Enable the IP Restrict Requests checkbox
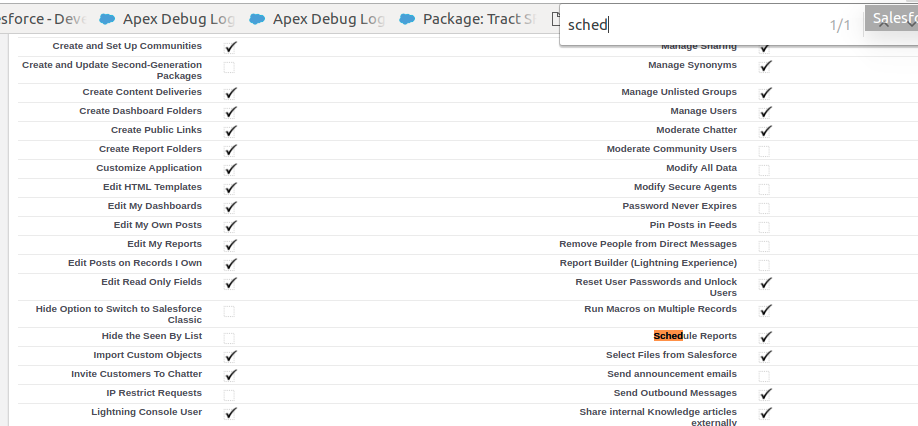Screen dimensions: 918x426 (229, 395)
